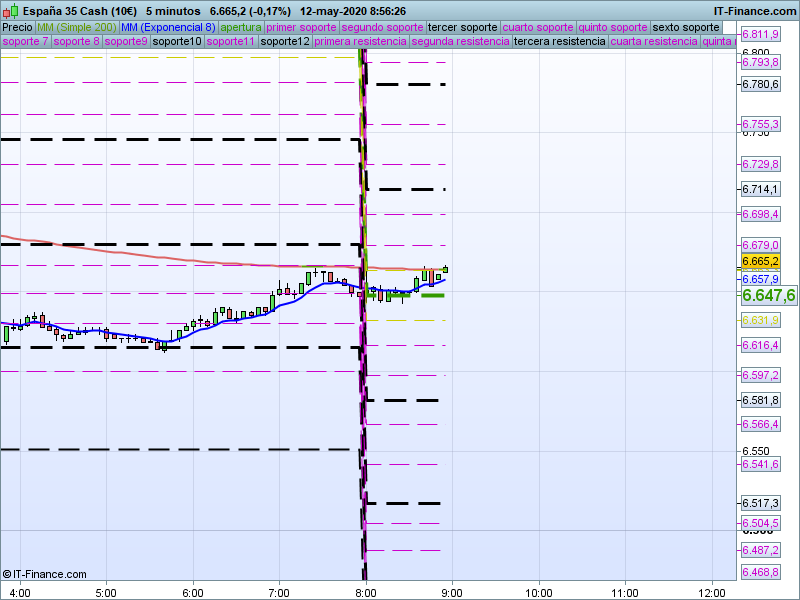Viewport: 800px width, 600px height.
Task: Click the 6.714,1 price level tag
Action: pyautogui.click(x=761, y=189)
